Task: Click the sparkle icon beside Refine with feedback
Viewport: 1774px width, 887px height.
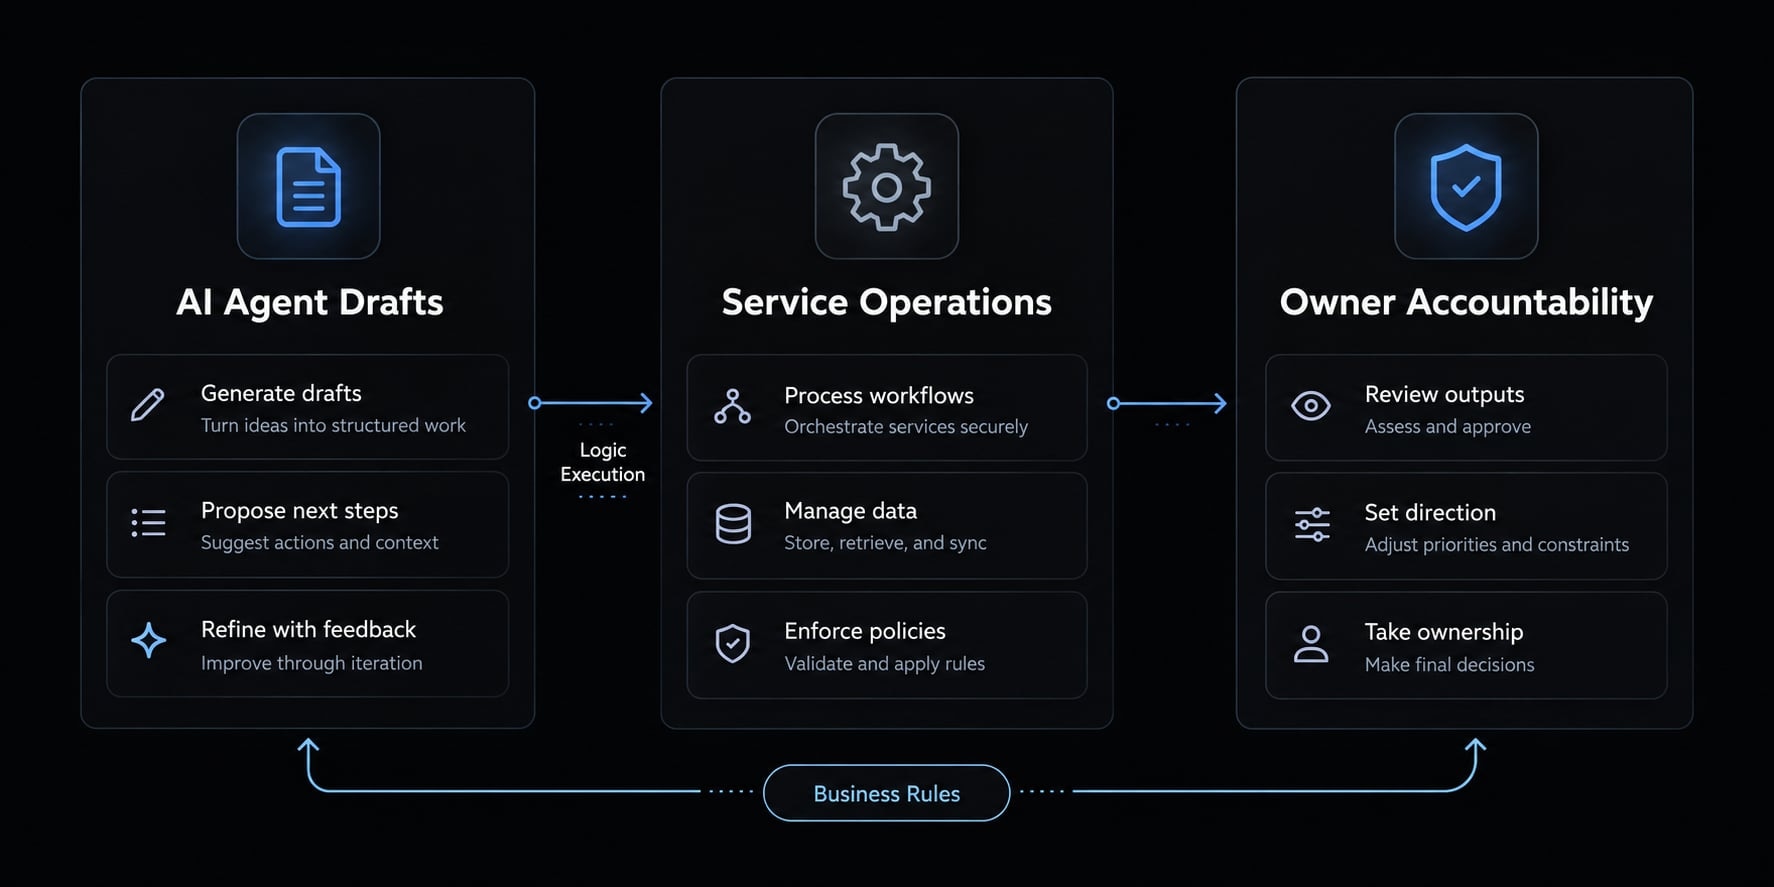Action: (148, 640)
